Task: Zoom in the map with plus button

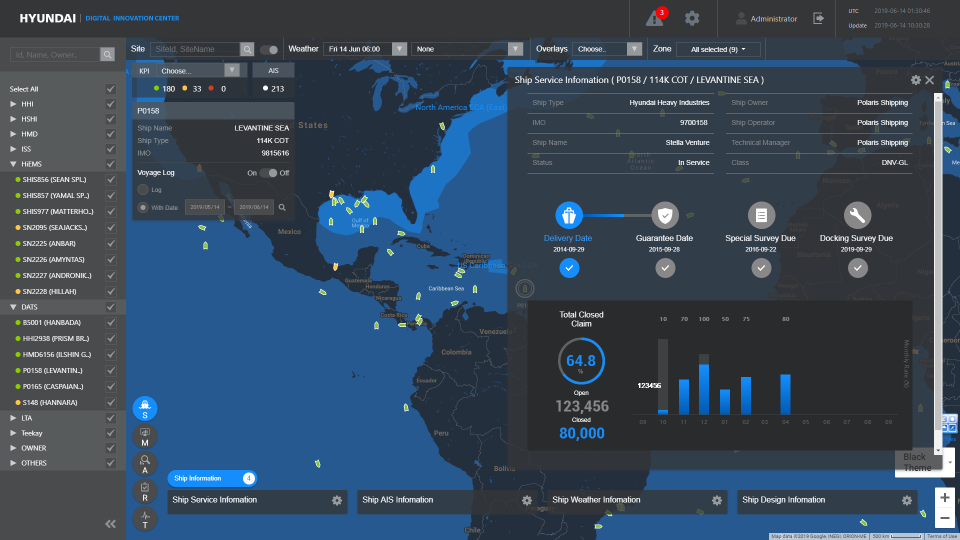Action: 945,497
